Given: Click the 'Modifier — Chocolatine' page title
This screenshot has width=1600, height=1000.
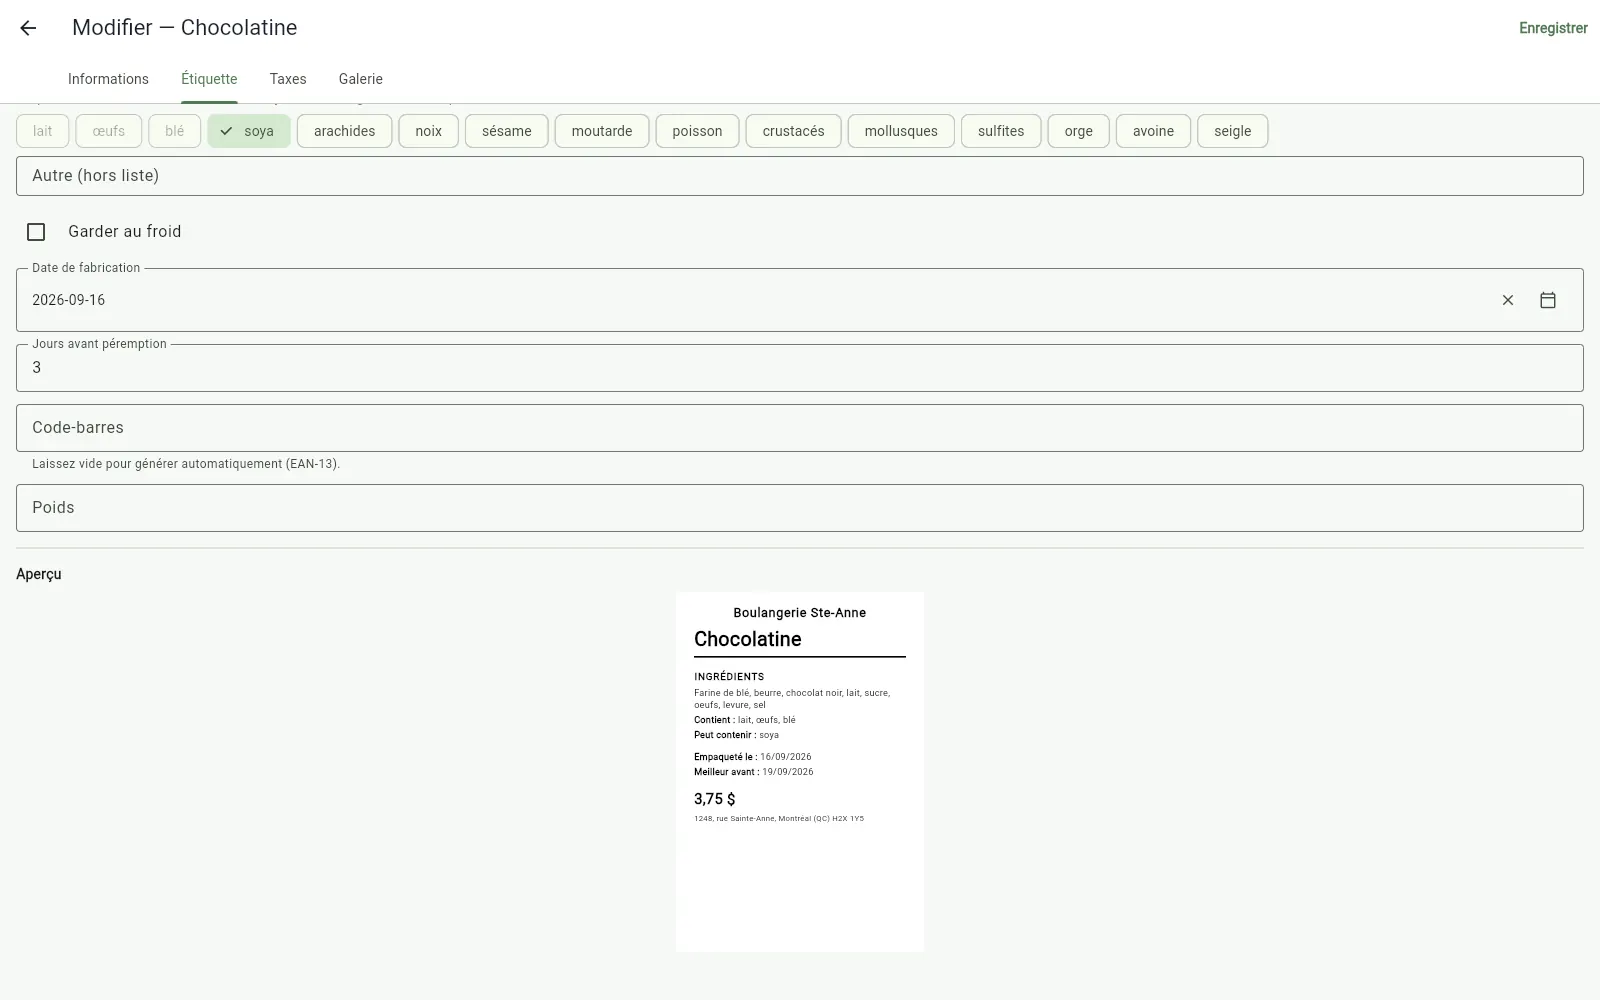Looking at the screenshot, I should coord(184,28).
